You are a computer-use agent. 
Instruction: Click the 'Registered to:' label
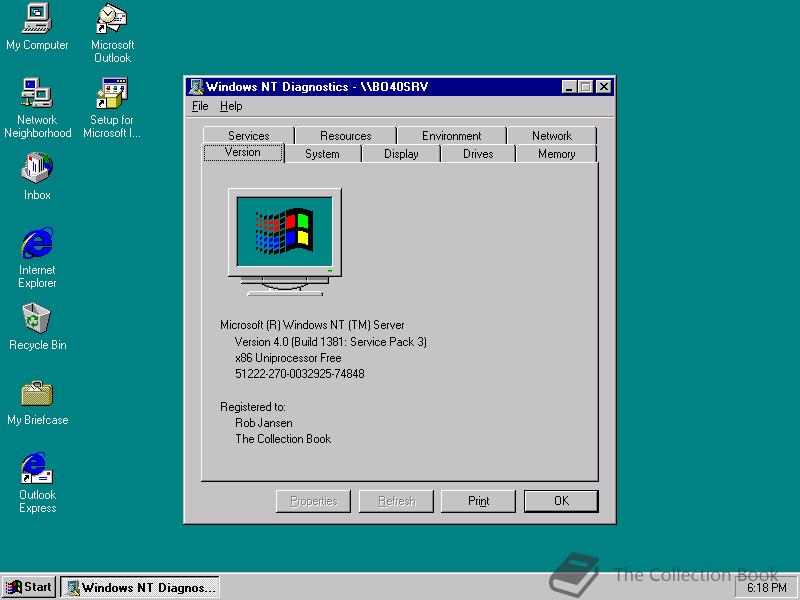tap(253, 407)
